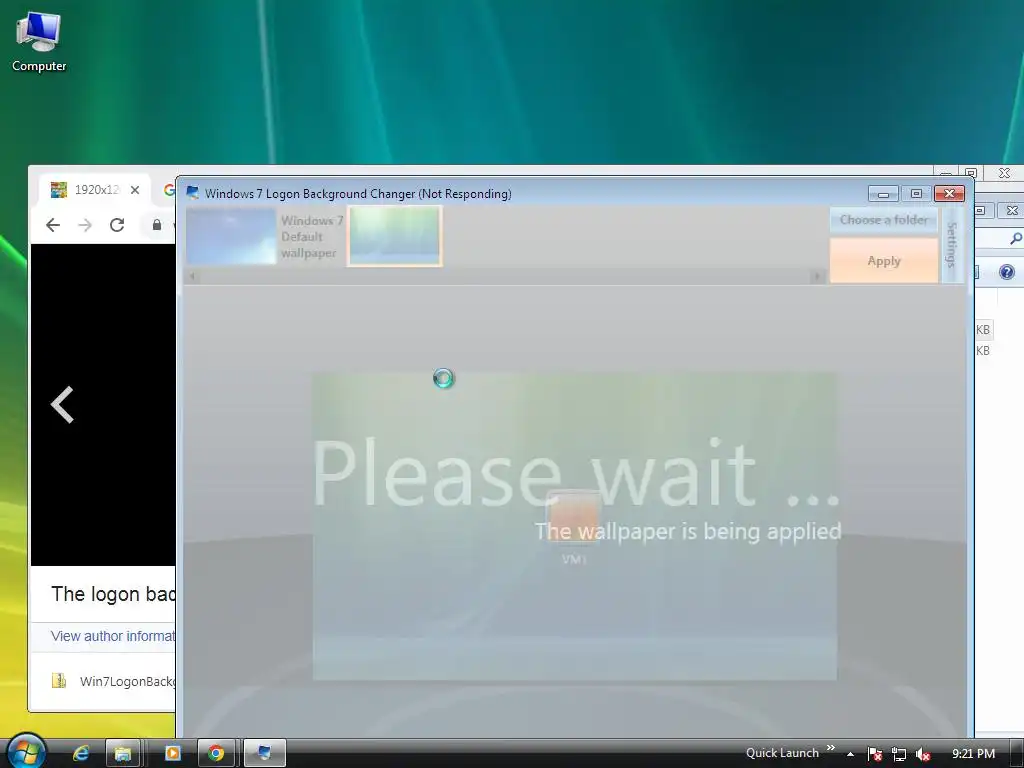Click the previous image chevron in Chrome

pos(63,405)
